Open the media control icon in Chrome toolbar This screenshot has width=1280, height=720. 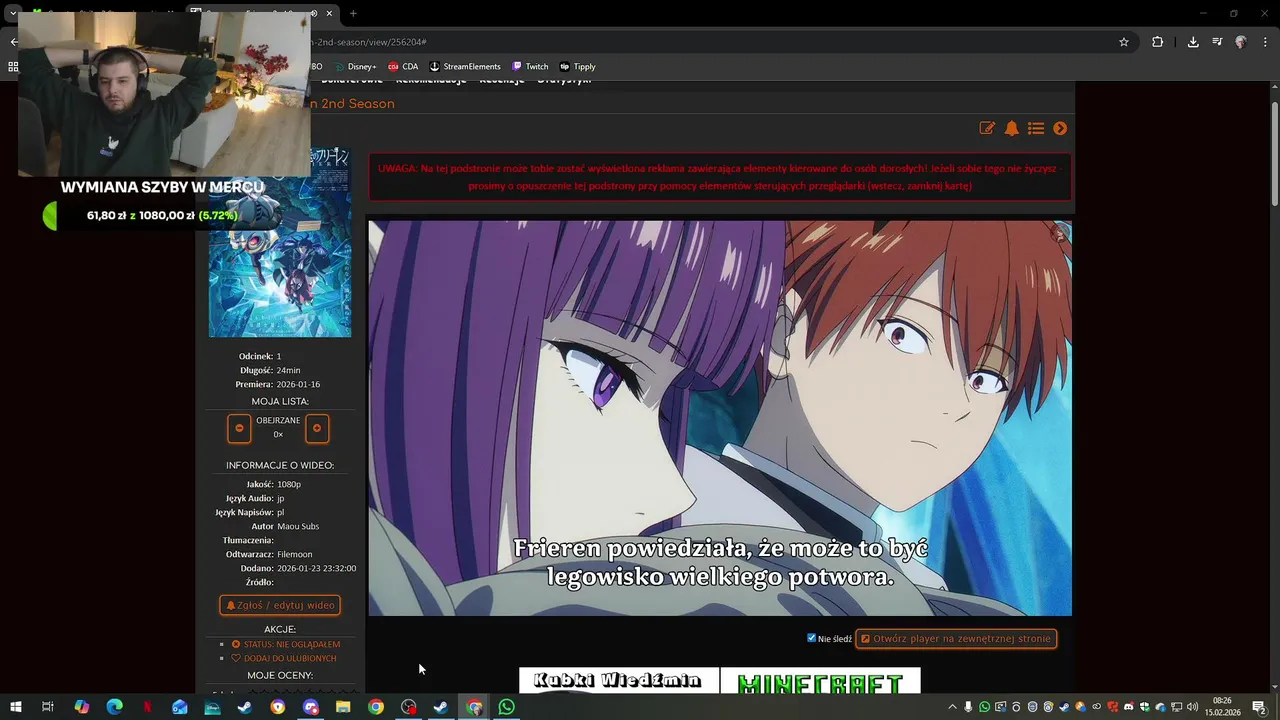1217,42
